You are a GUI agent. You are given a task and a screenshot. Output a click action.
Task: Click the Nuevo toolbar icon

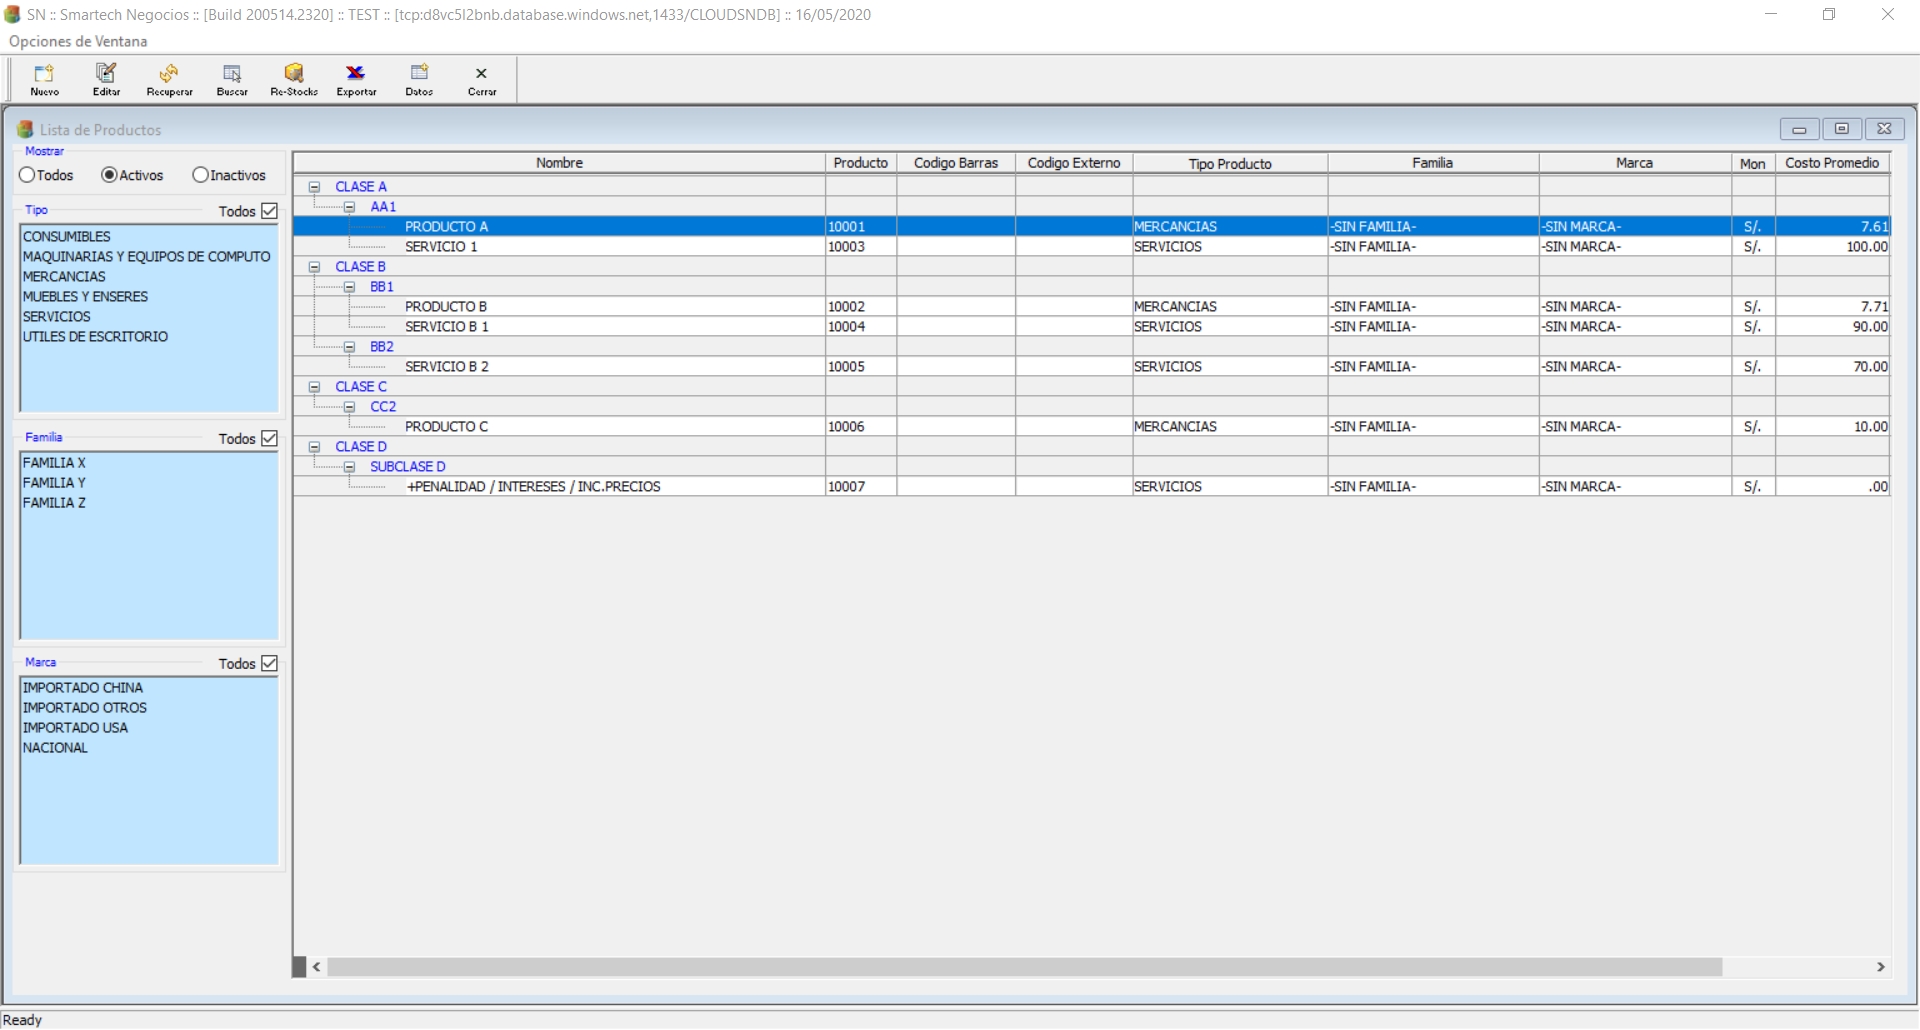pos(44,80)
